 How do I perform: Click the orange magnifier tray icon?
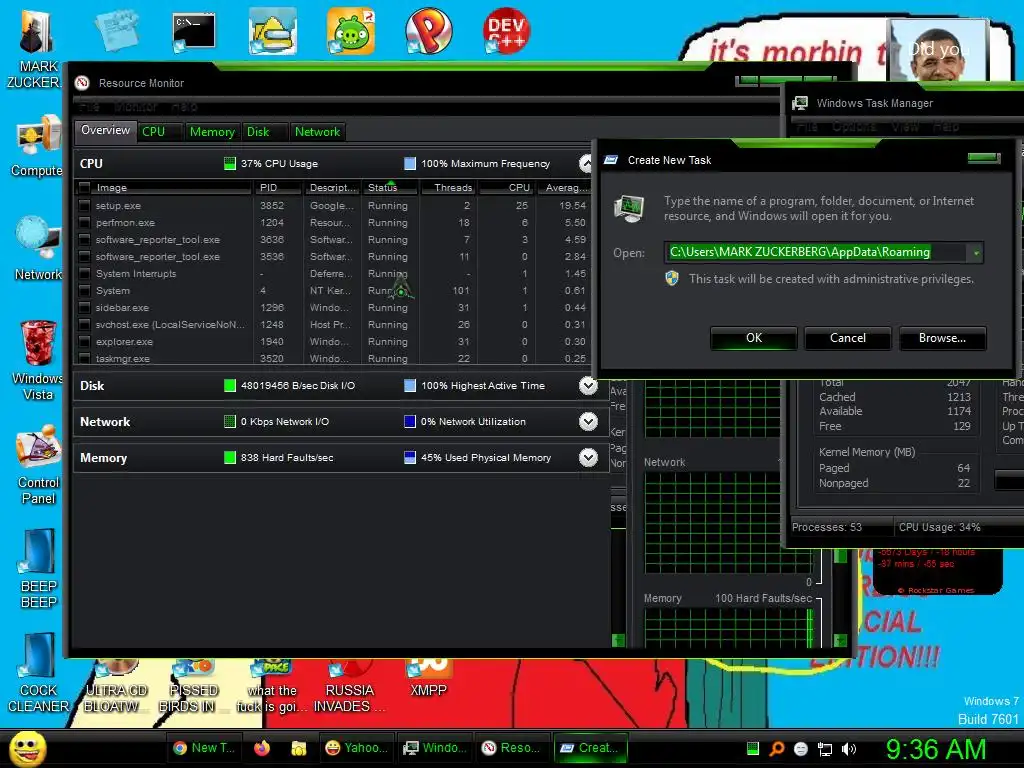pos(777,748)
